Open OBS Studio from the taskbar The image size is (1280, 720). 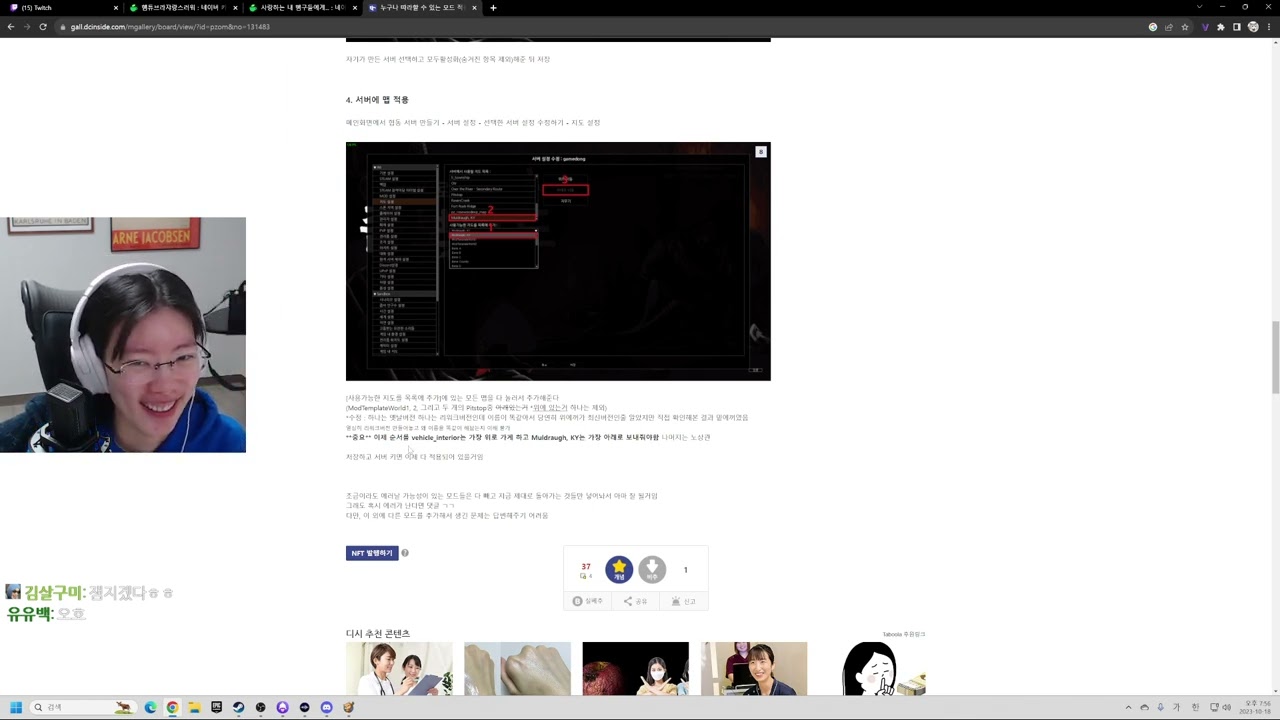[x=260, y=707]
